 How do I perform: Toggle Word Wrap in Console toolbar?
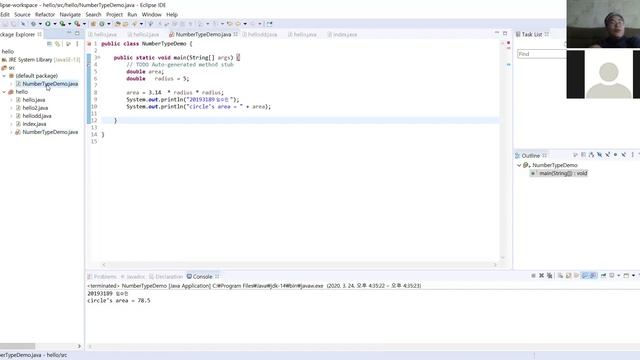pos(576,276)
